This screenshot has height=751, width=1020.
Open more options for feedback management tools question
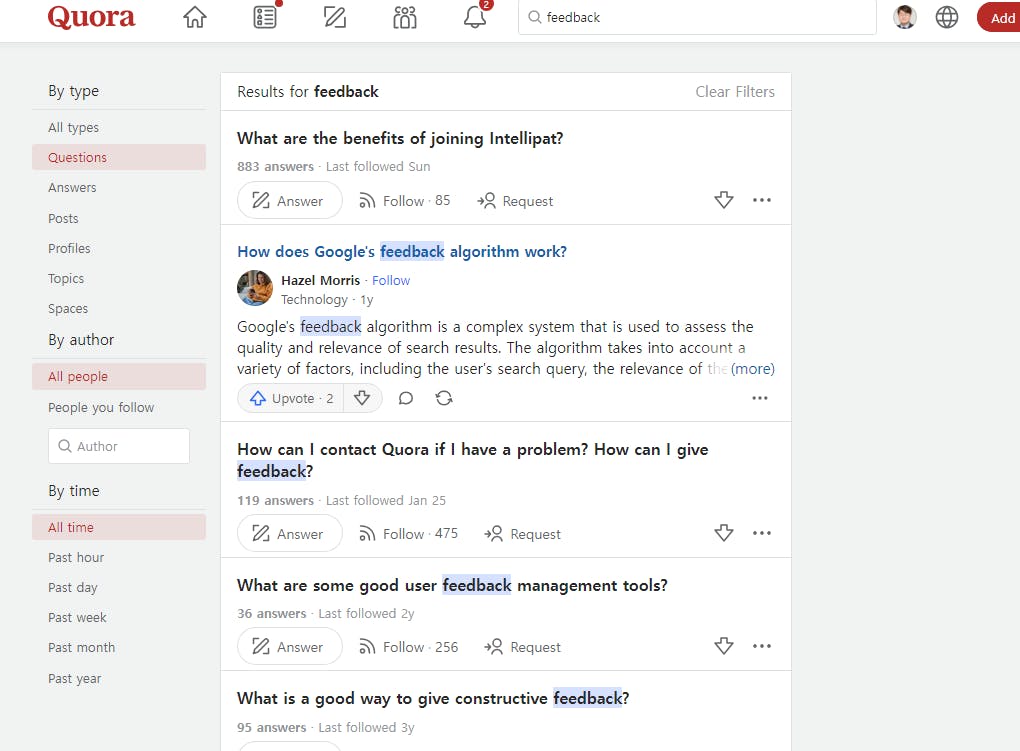pos(762,646)
